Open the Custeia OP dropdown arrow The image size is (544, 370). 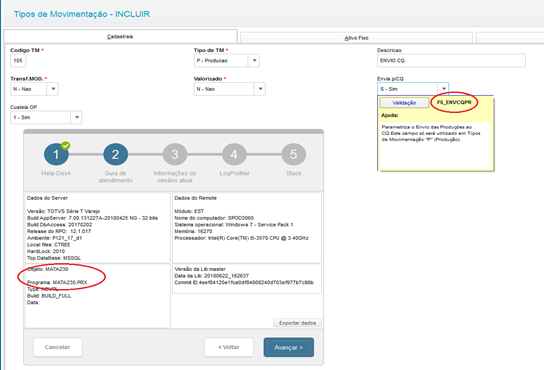pyautogui.click(x=77, y=117)
